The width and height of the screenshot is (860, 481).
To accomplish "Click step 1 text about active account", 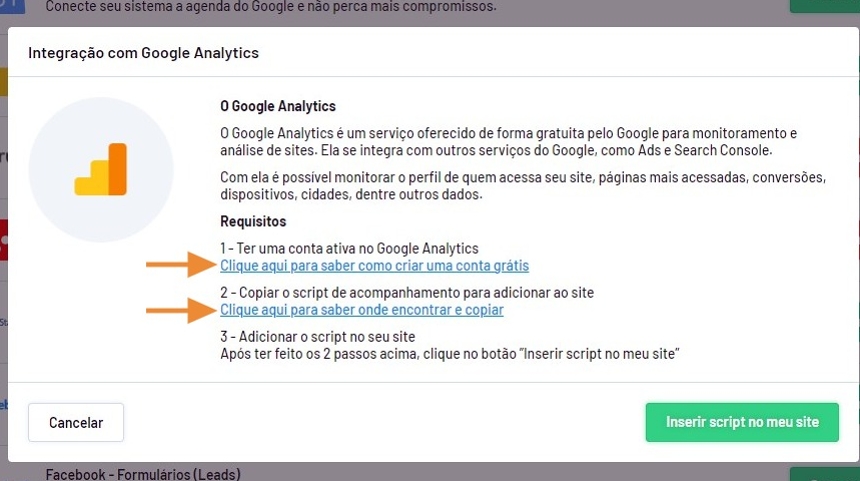I will [x=349, y=248].
